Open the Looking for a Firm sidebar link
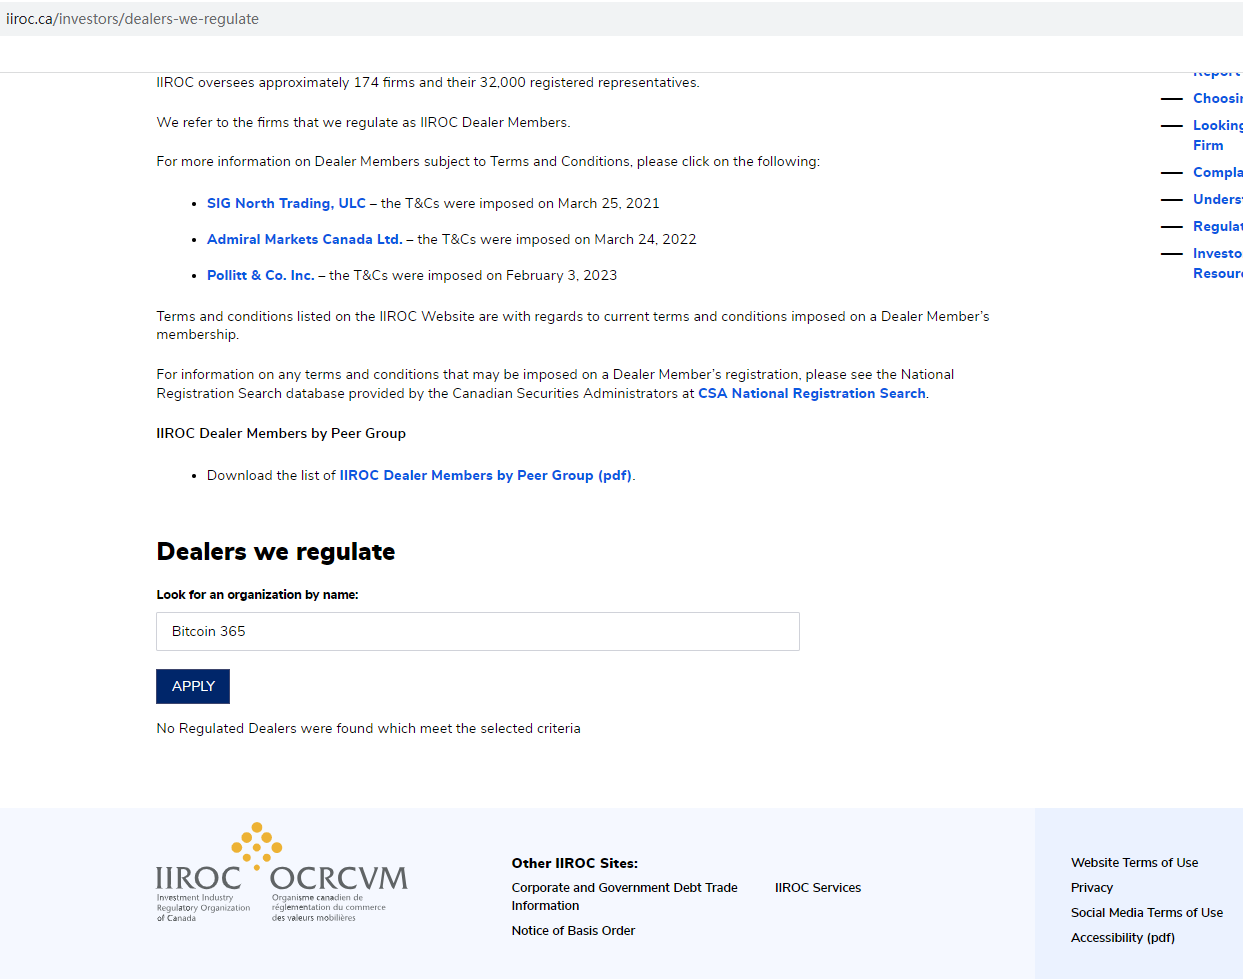 (1217, 135)
